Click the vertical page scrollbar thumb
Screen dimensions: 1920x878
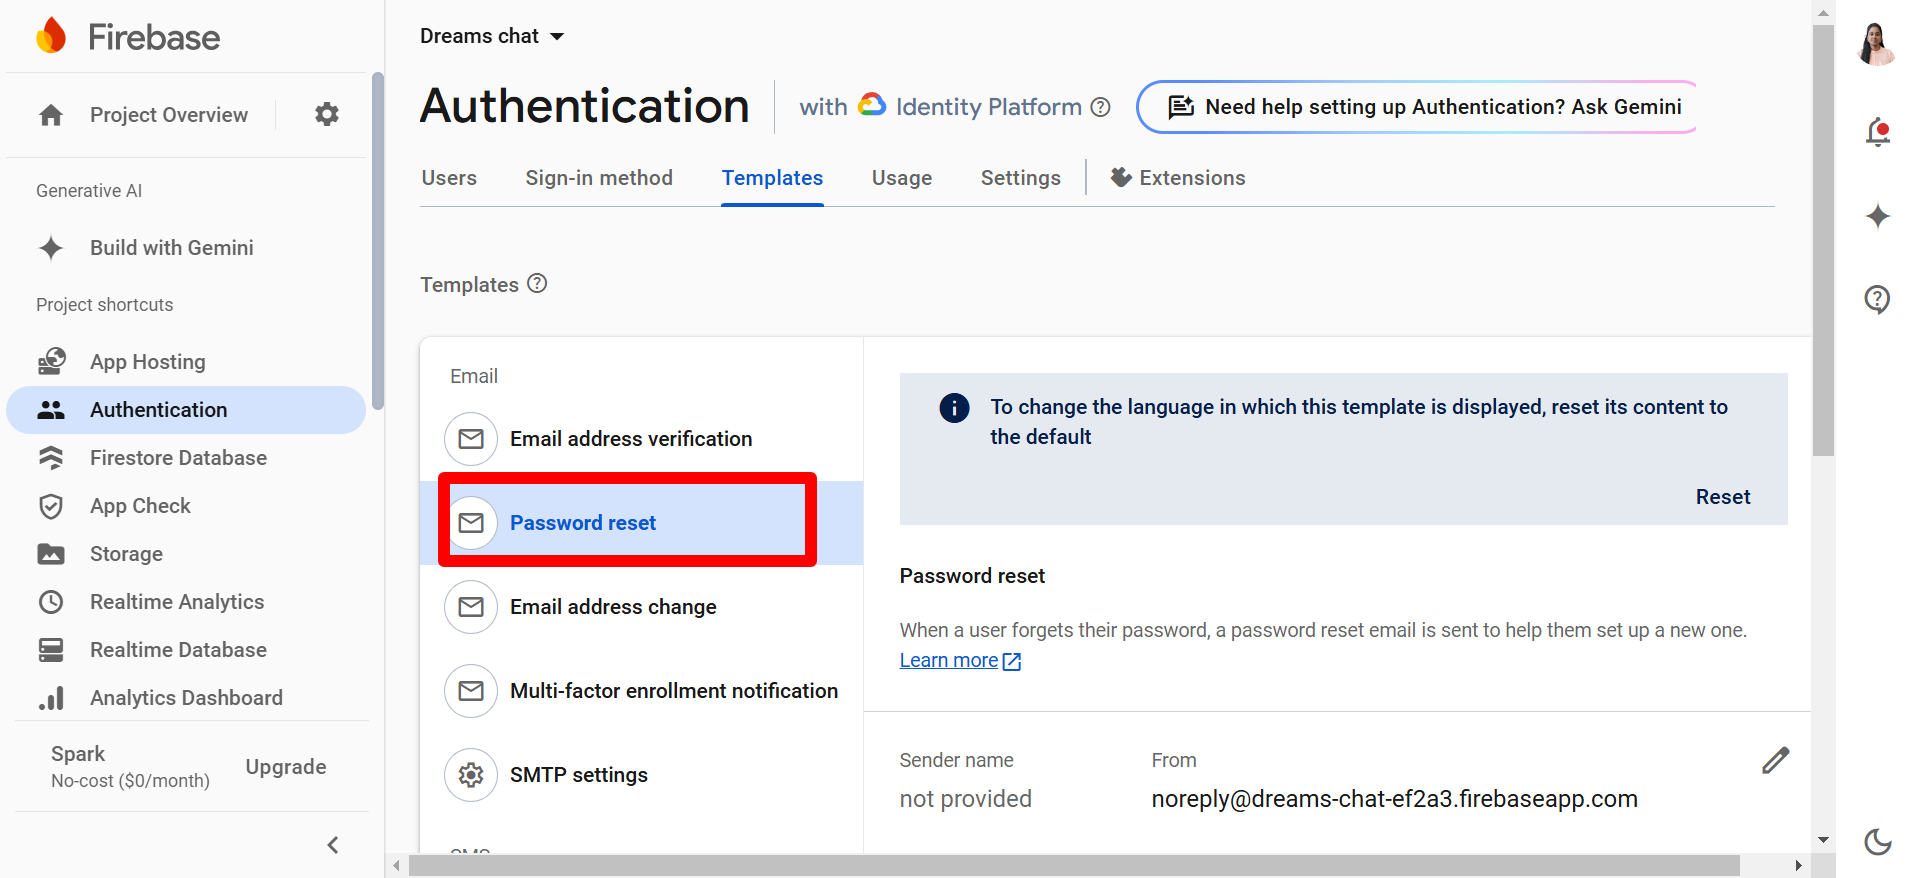[1823, 240]
